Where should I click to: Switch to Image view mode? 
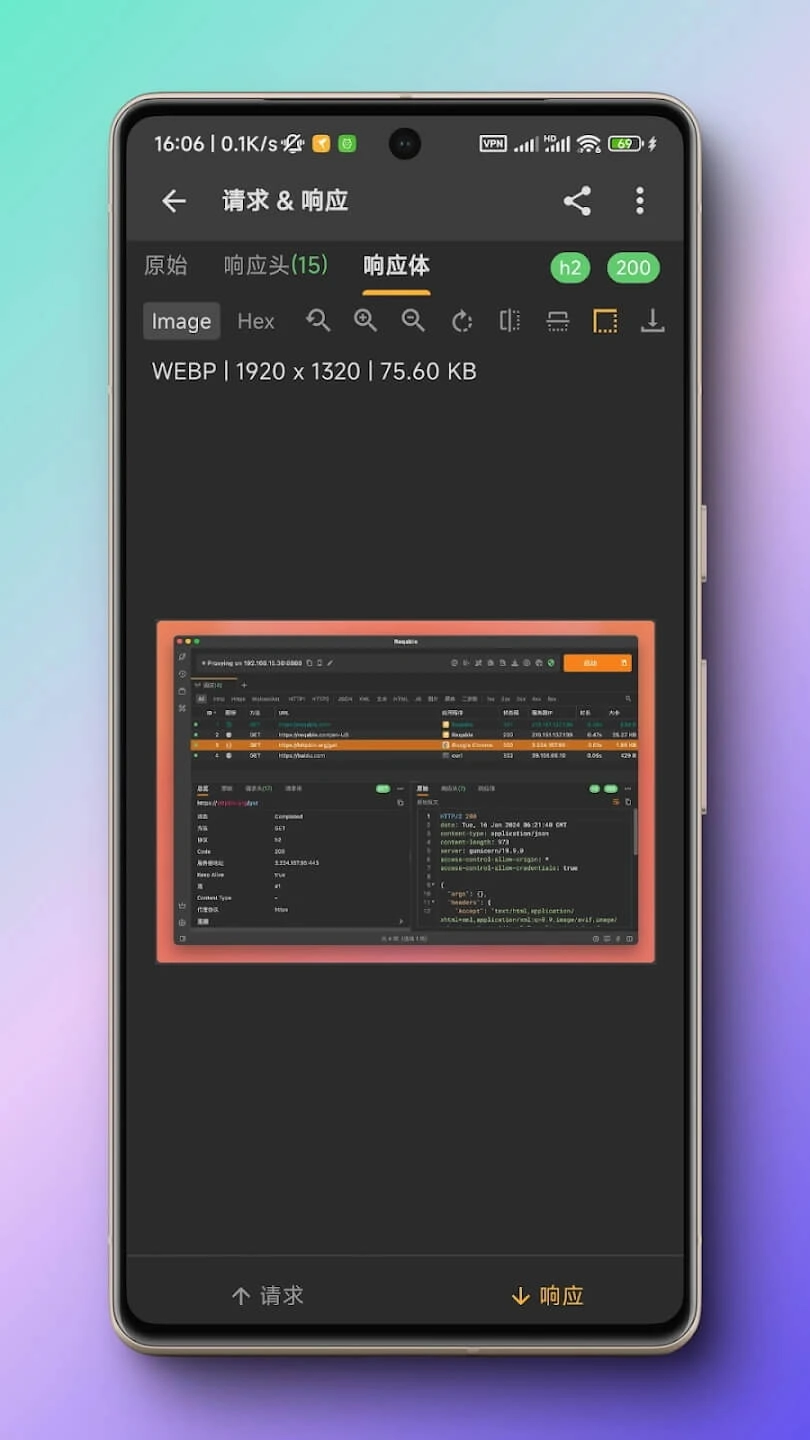coord(181,321)
